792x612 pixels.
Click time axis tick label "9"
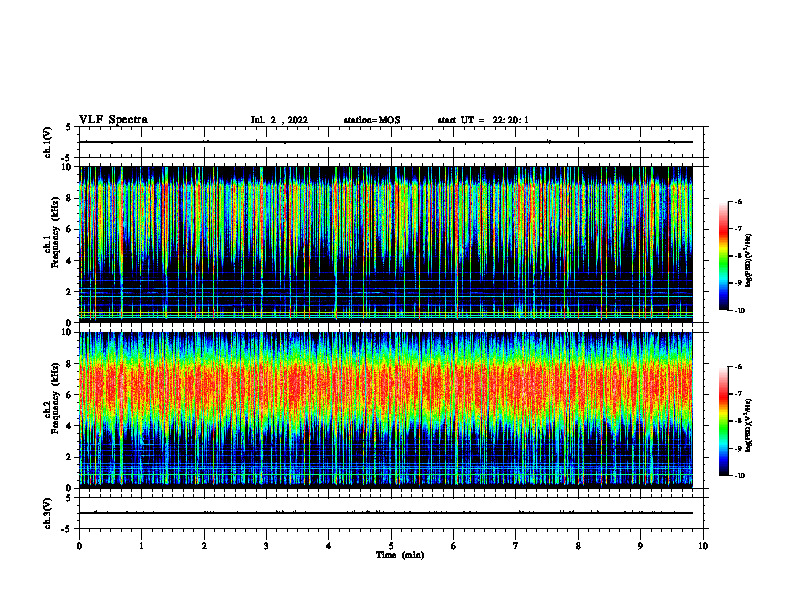tap(640, 546)
